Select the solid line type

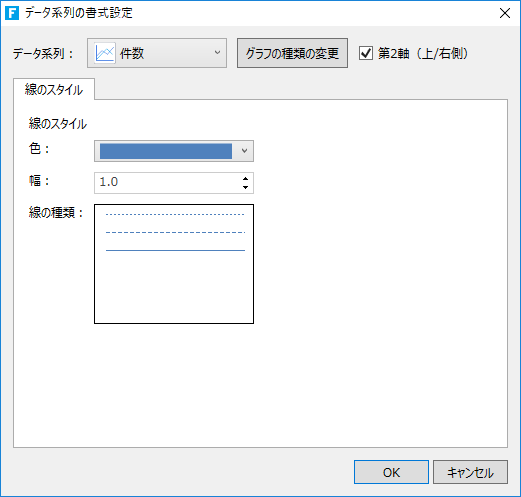click(175, 250)
